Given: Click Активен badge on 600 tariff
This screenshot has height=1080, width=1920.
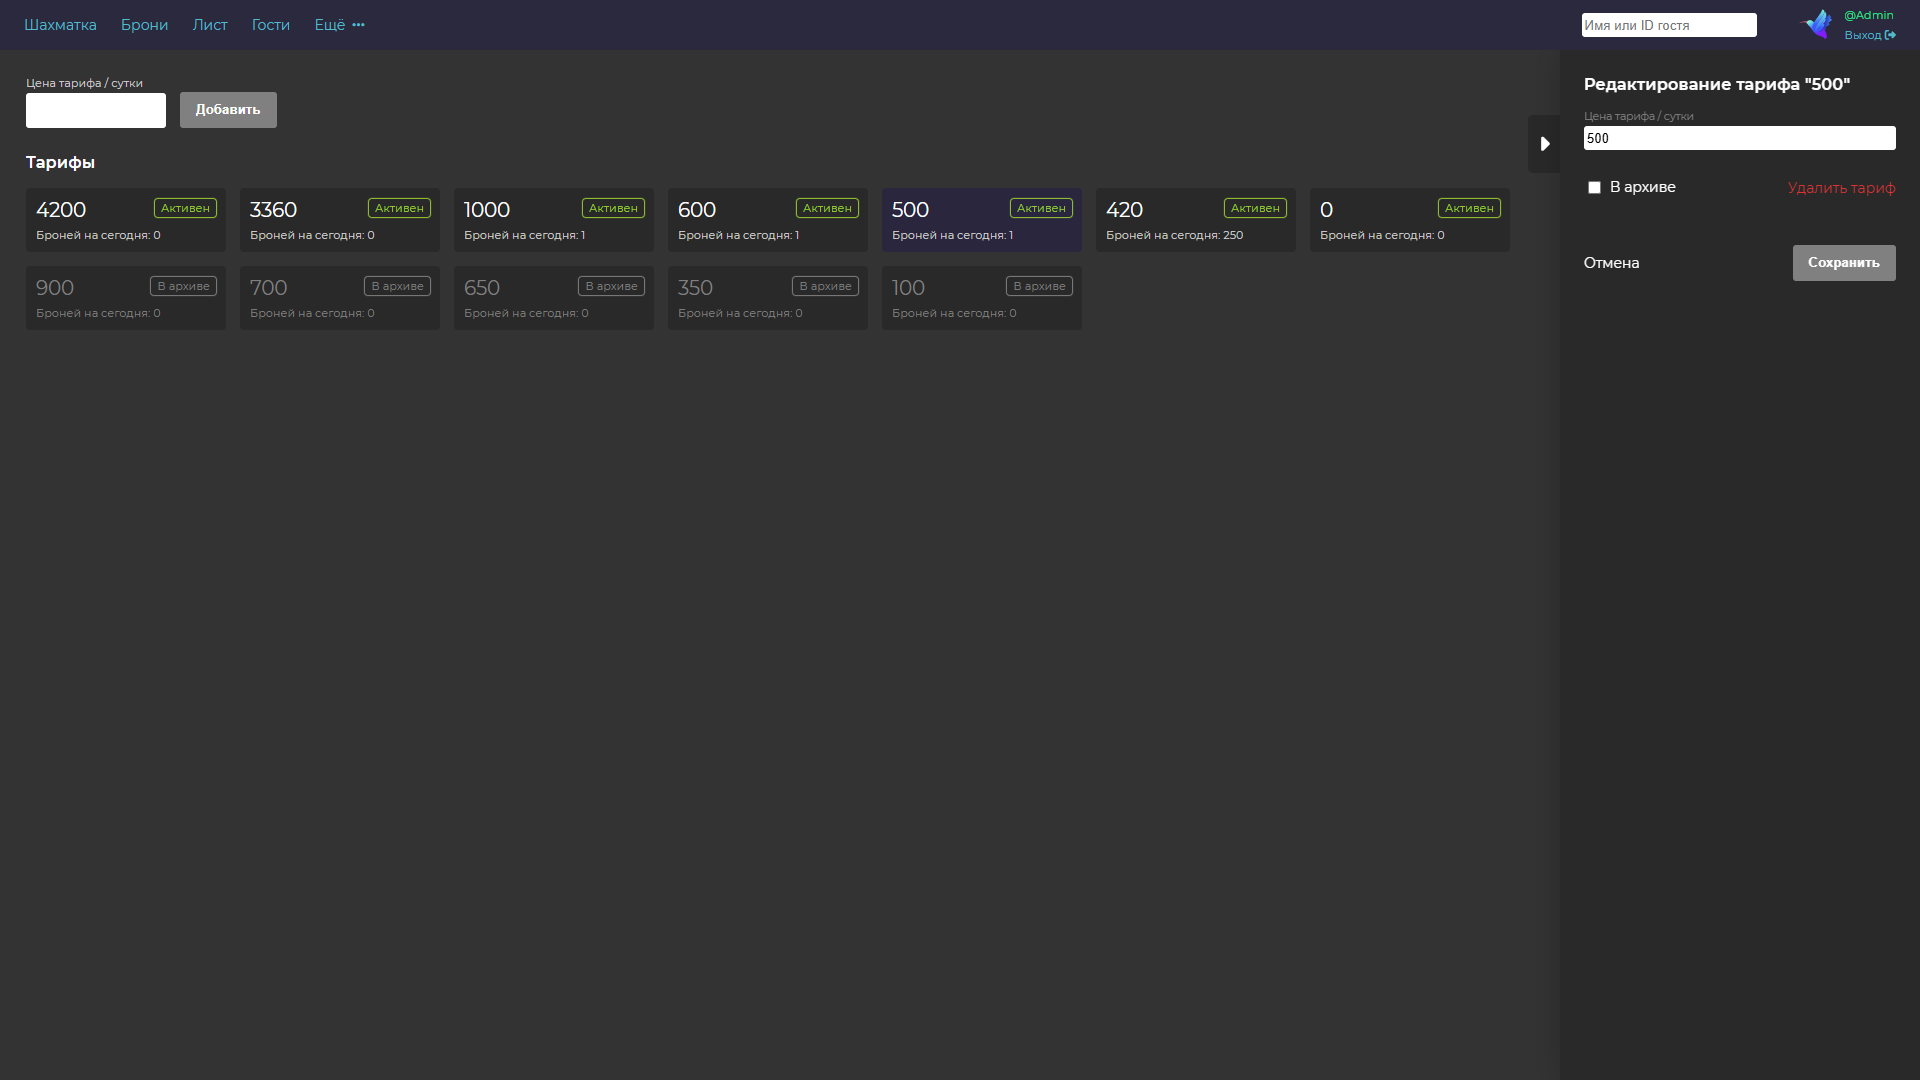Looking at the screenshot, I should (827, 208).
